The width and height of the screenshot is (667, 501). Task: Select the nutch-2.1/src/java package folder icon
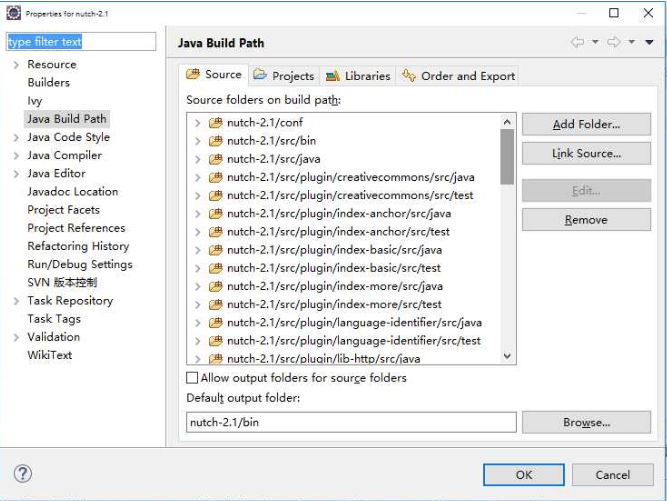click(216, 159)
